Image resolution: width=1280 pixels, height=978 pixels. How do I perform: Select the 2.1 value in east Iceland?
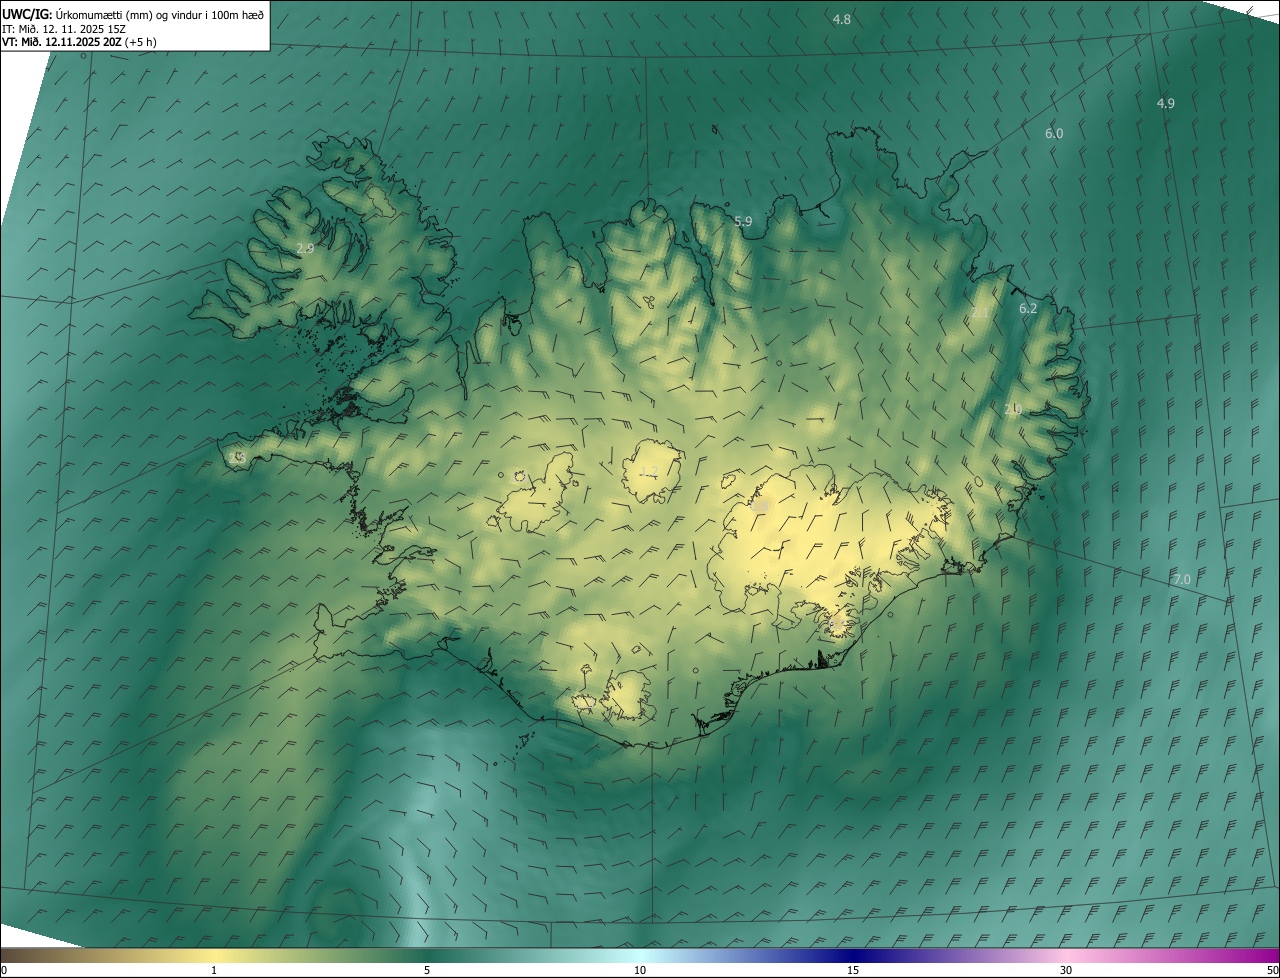point(980,314)
